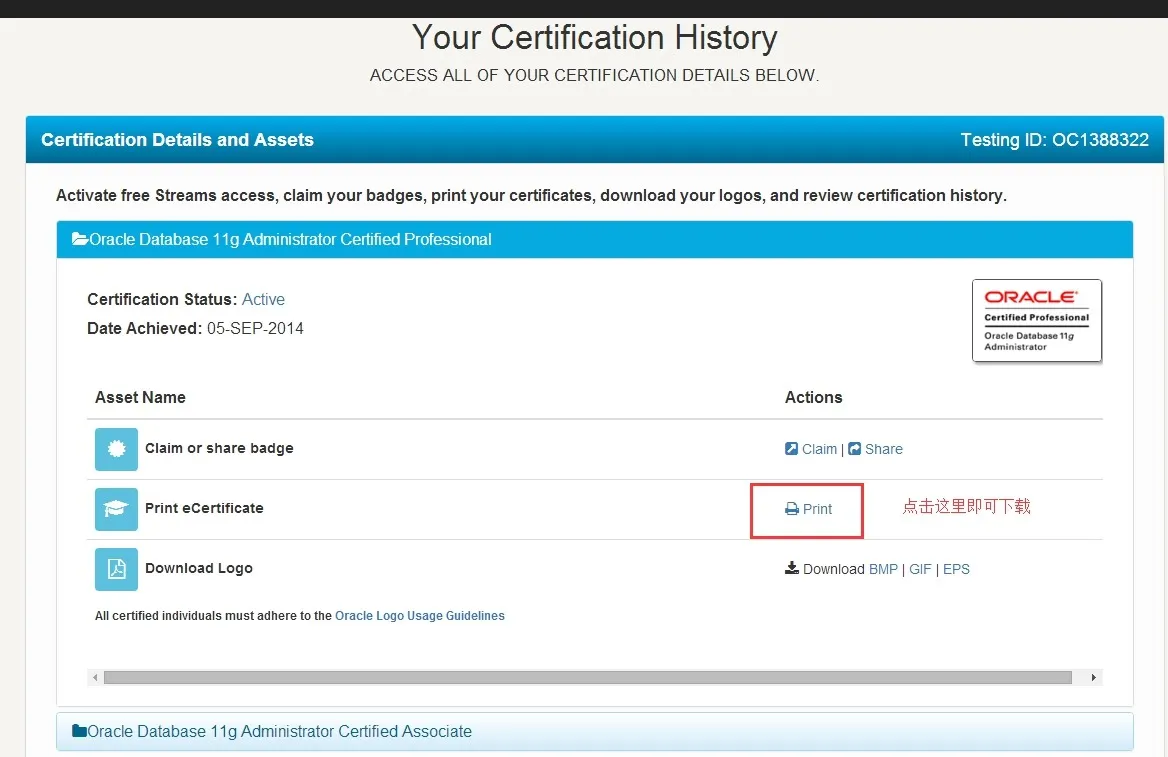Click the download arrow icon before BMP

pos(792,568)
